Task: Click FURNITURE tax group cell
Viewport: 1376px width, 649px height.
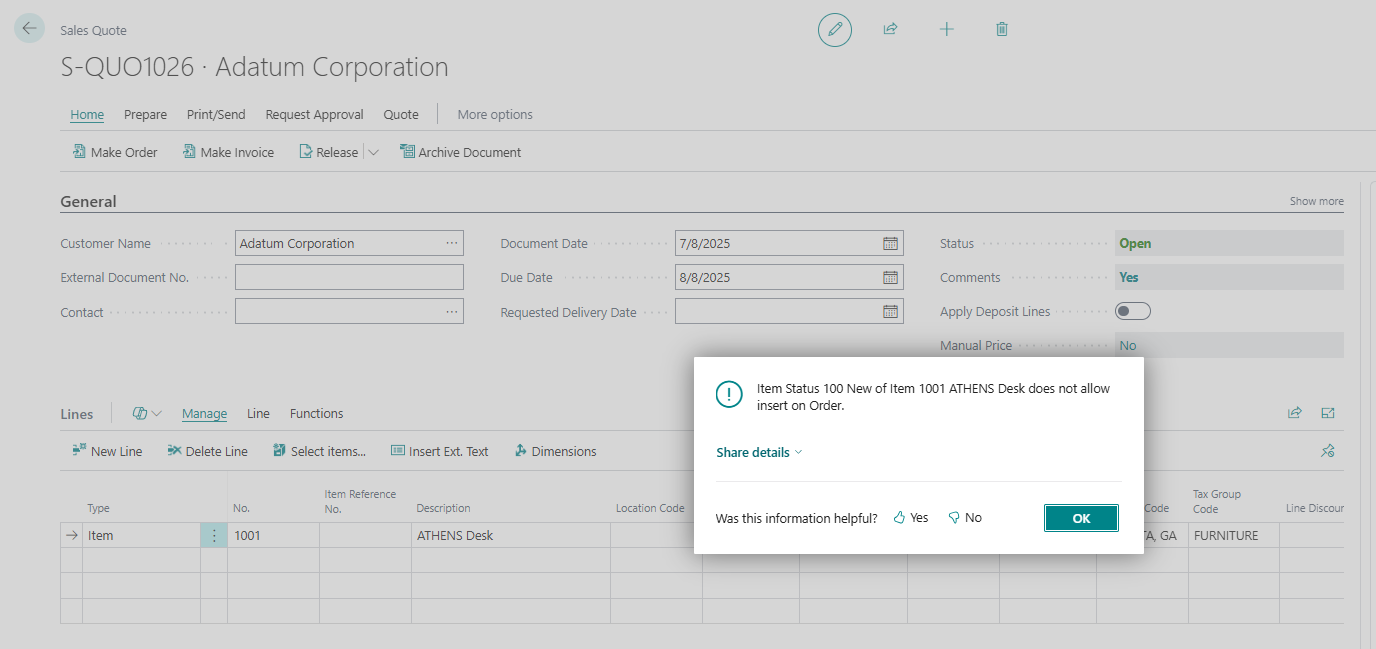Action: [x=1233, y=536]
